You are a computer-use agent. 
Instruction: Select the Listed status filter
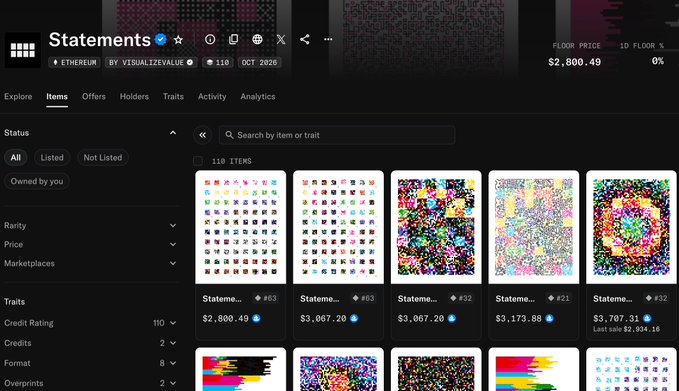click(52, 158)
